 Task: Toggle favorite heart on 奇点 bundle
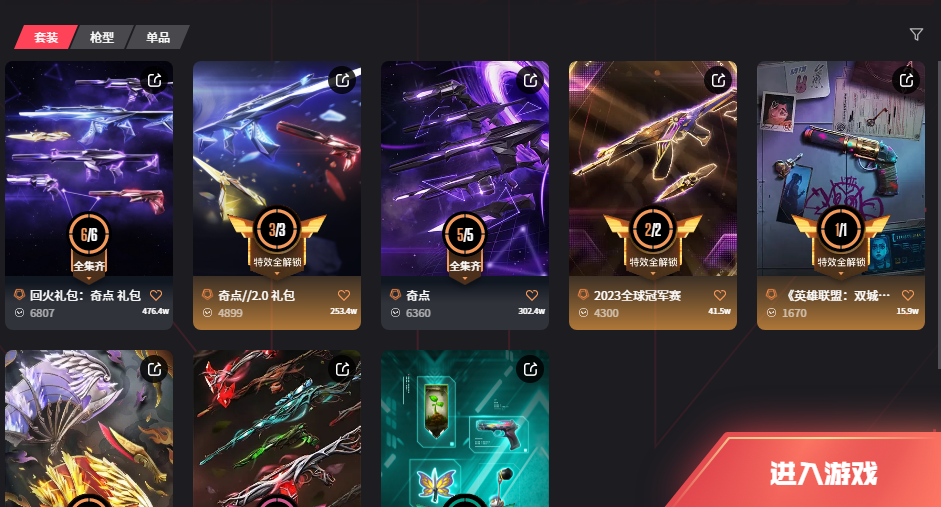[532, 295]
